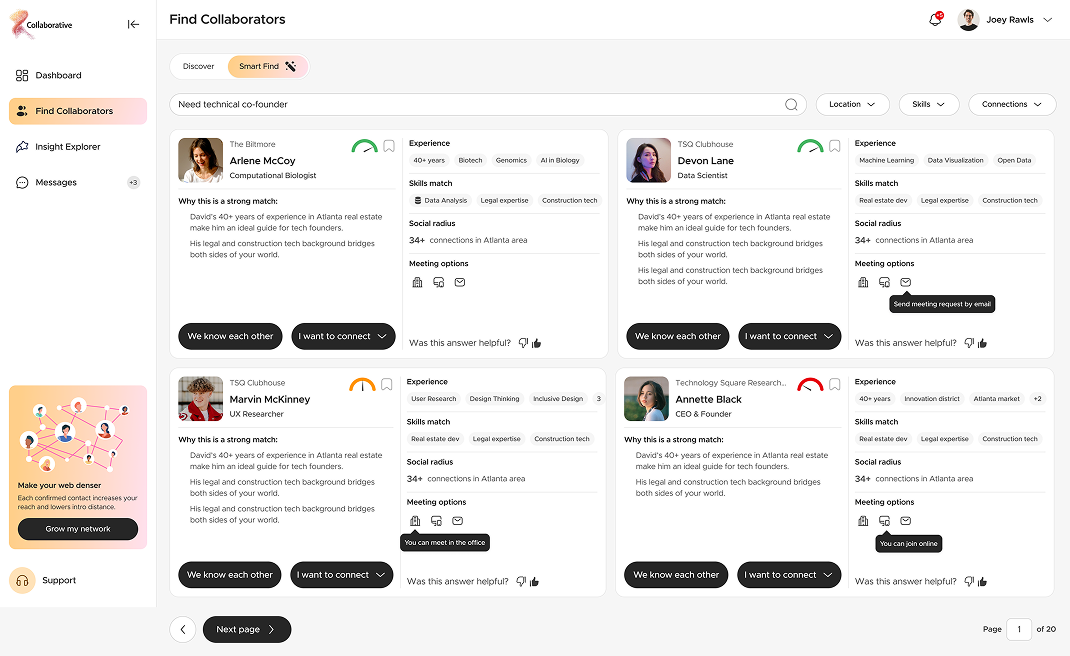The image size is (1070, 656).
Task: Click the page number input field
Action: [x=1018, y=629]
